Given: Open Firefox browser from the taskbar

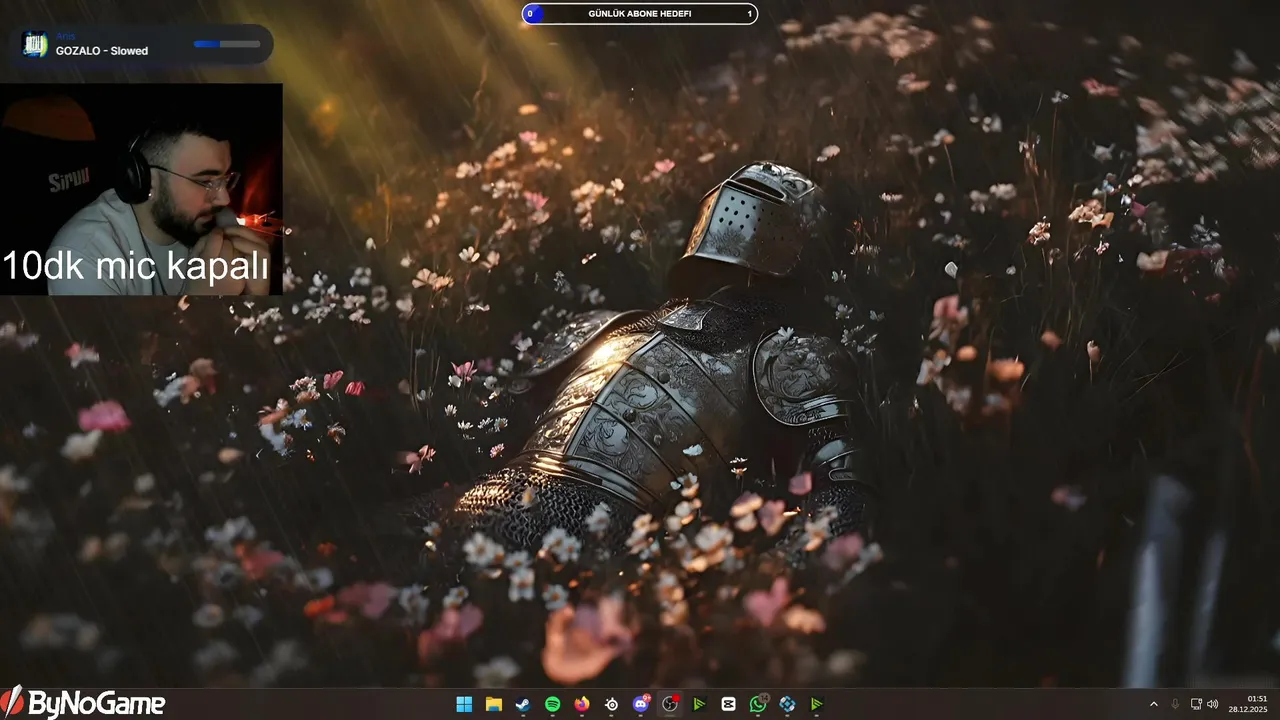Looking at the screenshot, I should [x=582, y=704].
